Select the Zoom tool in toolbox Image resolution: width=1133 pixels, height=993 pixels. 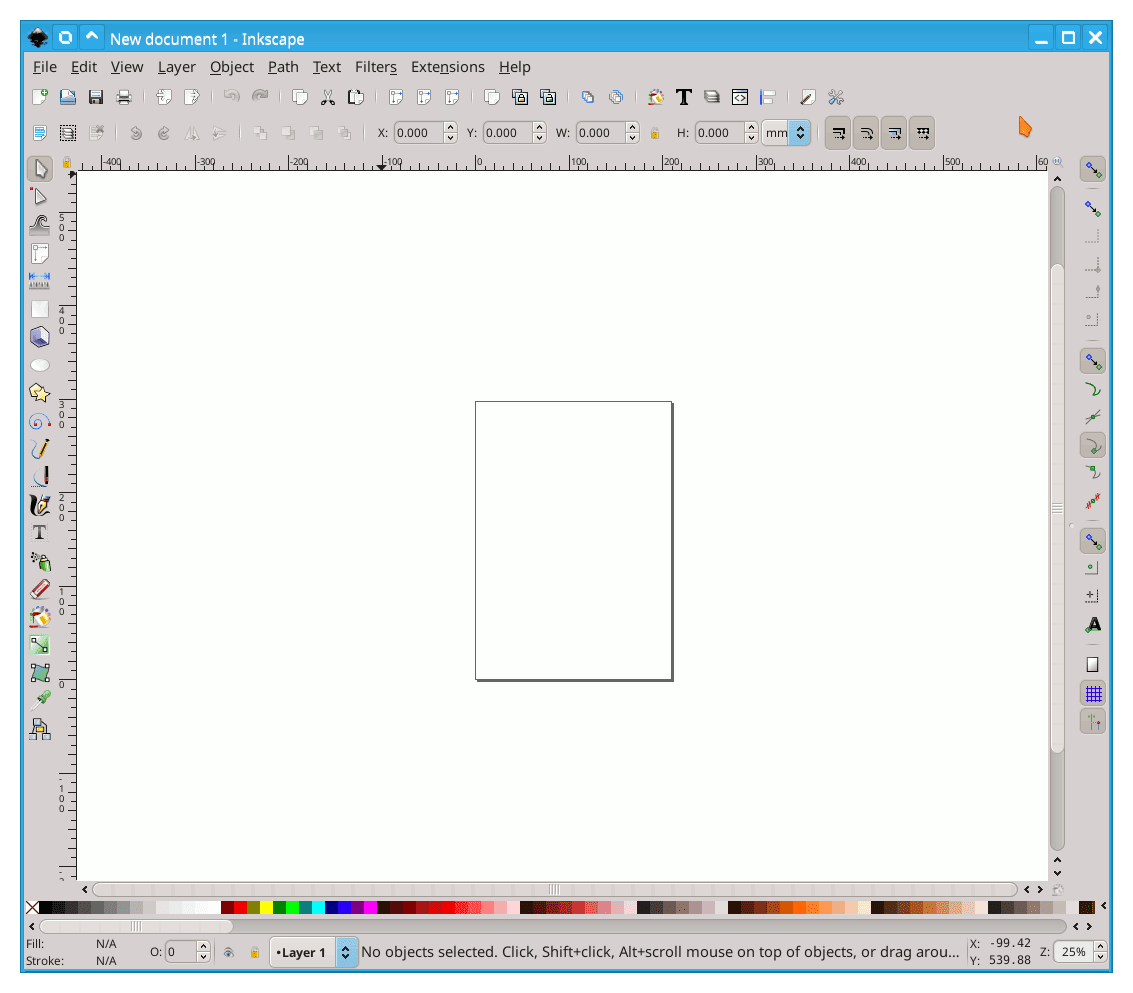(40, 253)
